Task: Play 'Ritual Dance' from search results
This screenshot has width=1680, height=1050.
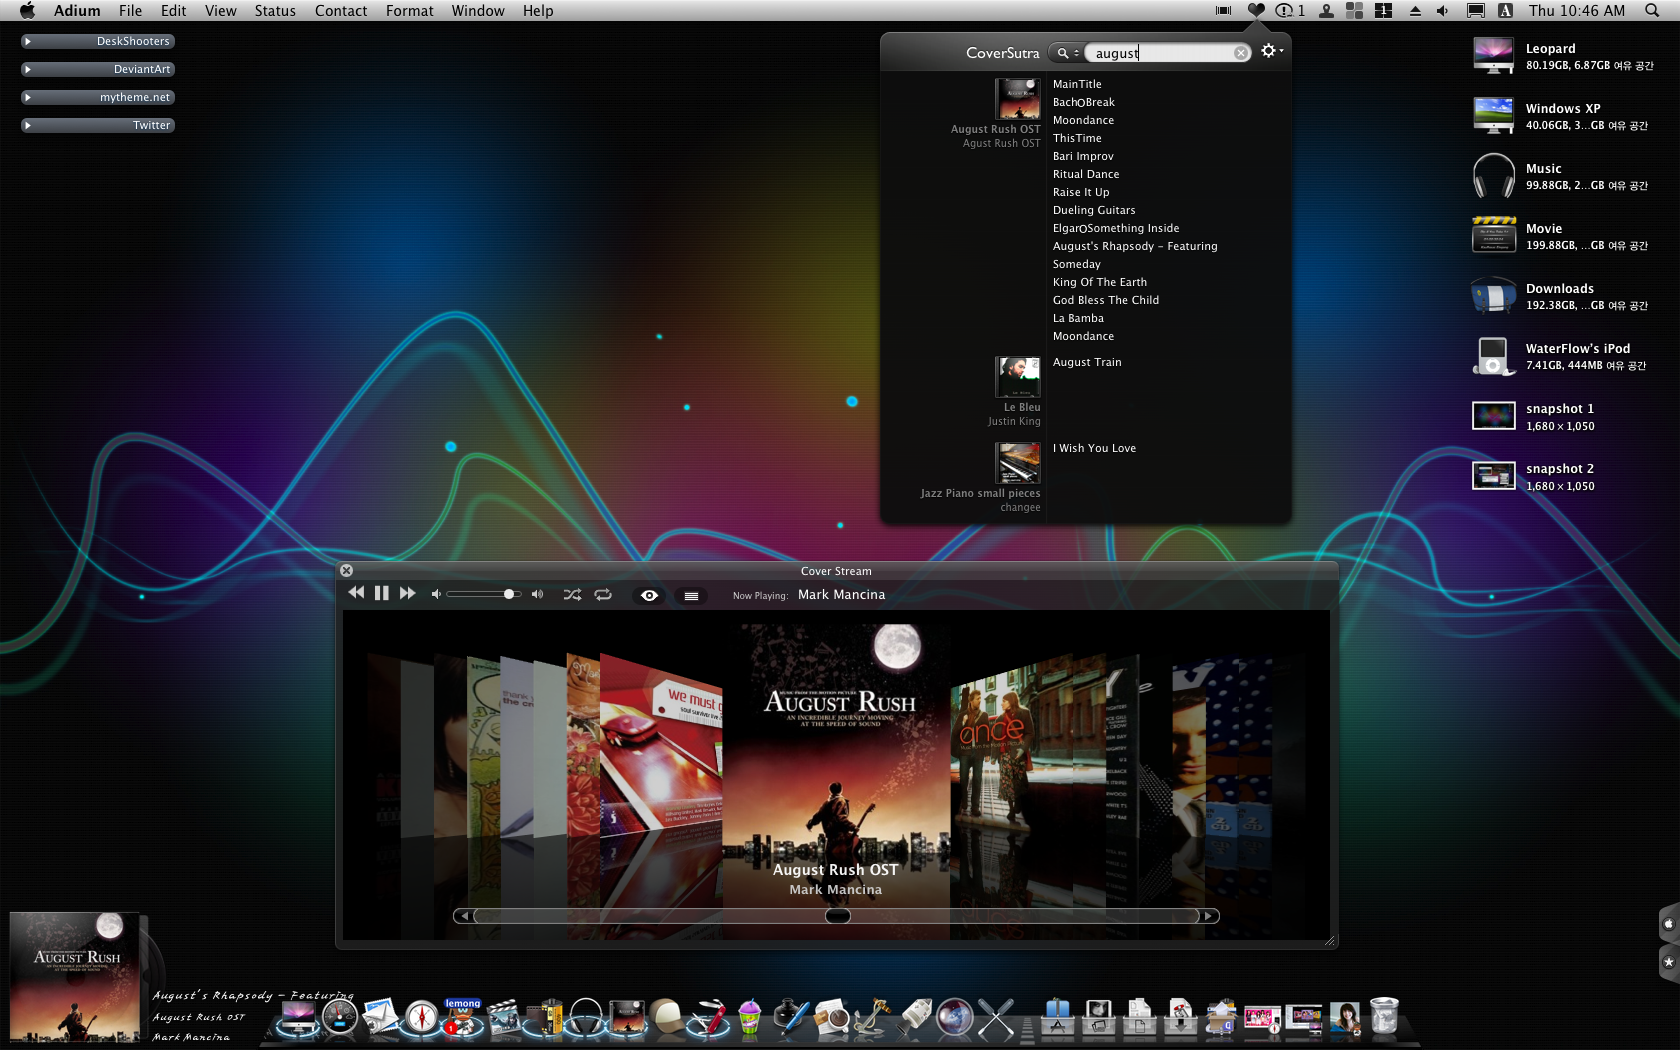Action: 1086,174
